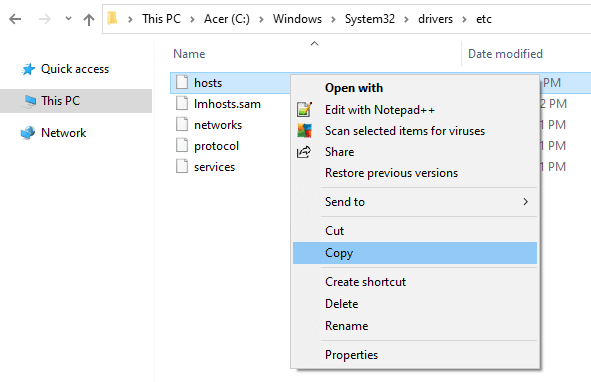Viewport: 591px width, 382px height.
Task: Choose Edit with Notepad++
Action: click(415, 110)
